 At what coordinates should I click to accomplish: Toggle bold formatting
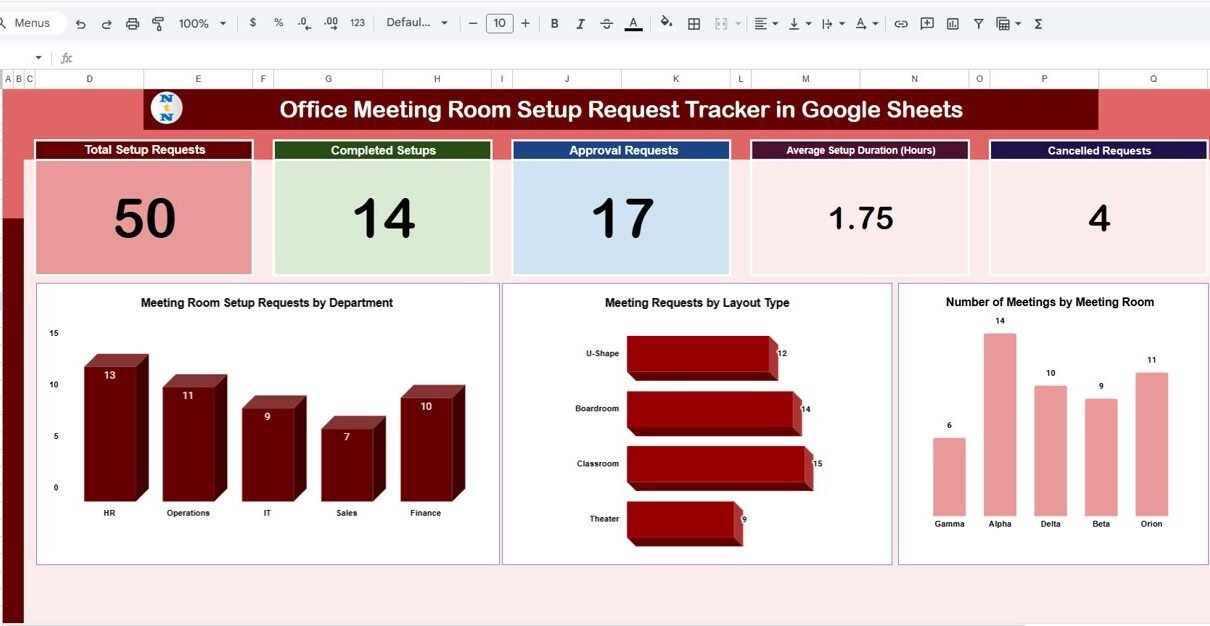pyautogui.click(x=555, y=24)
